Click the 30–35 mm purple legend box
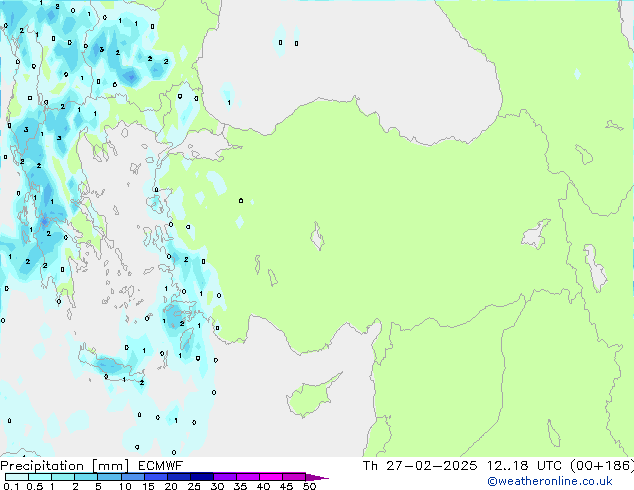 point(224,477)
